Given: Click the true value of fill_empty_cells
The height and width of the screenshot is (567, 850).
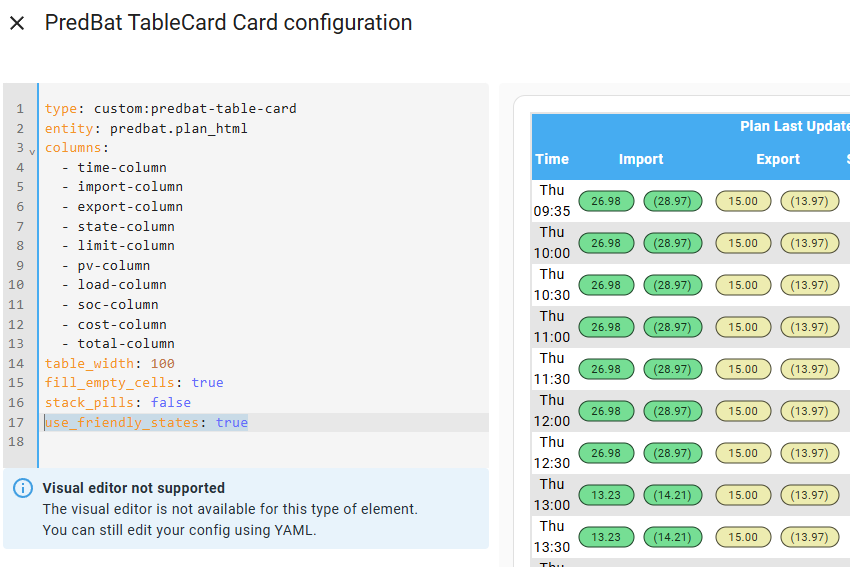Looking at the screenshot, I should (208, 383).
